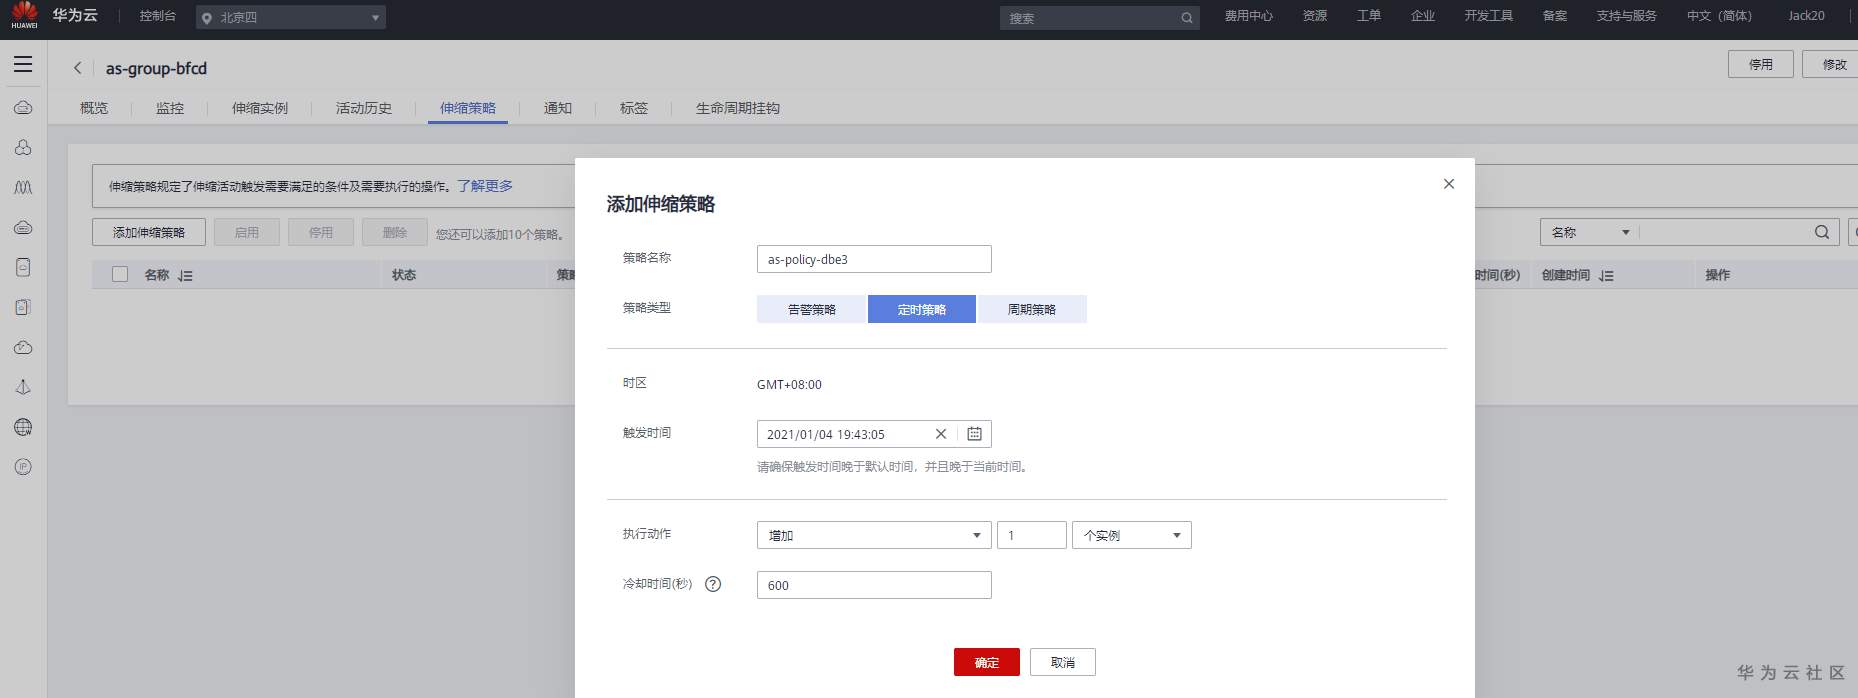
Task: Click the 冷却时间 field showing 600
Action: 874,585
